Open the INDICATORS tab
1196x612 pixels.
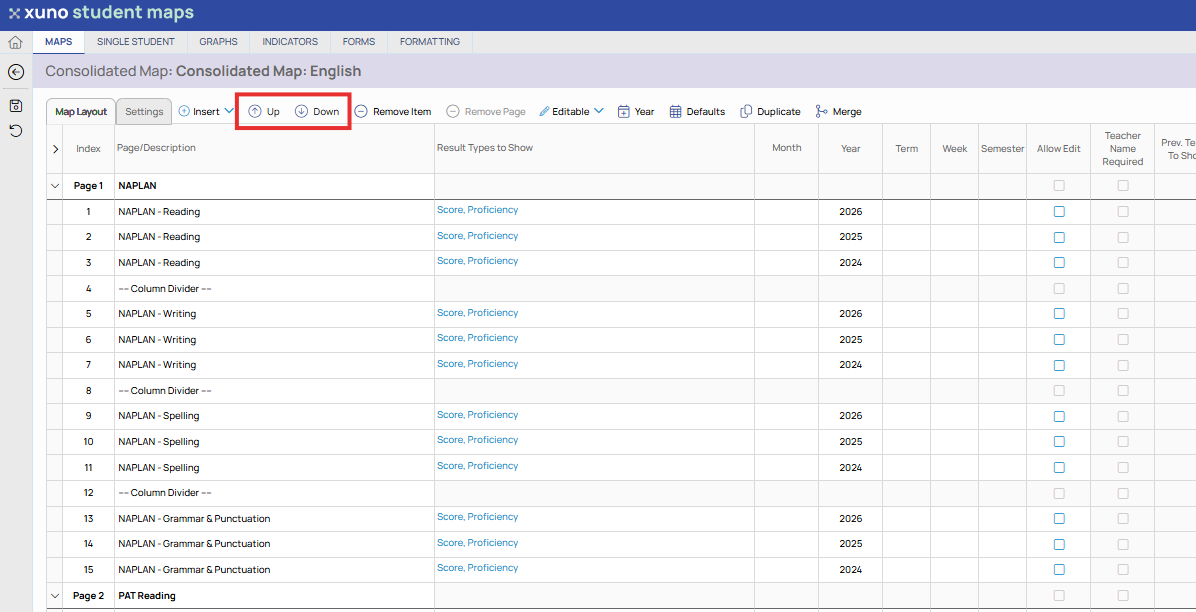(290, 42)
